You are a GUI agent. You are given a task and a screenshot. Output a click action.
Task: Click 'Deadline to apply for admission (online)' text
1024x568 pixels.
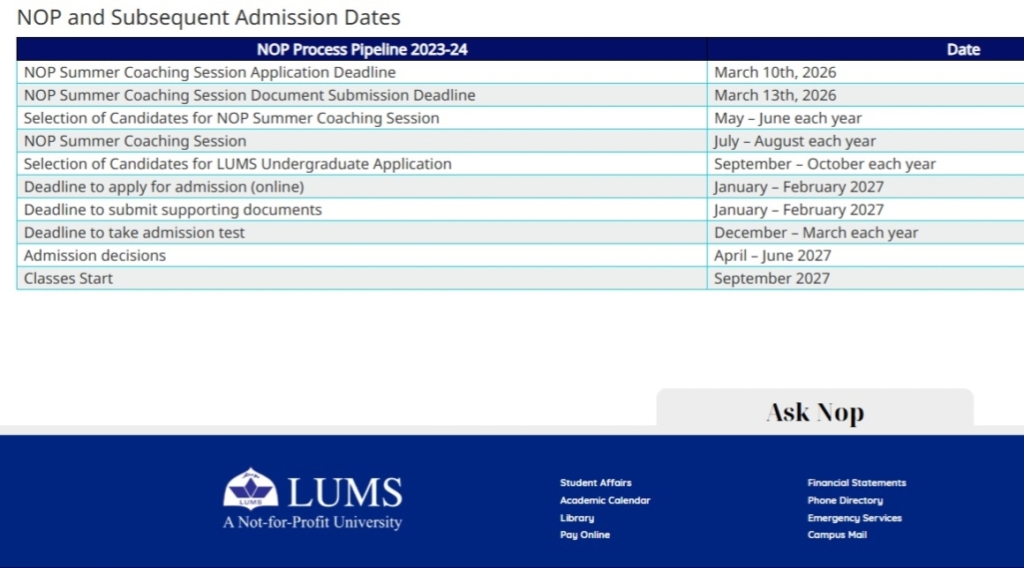coord(164,187)
